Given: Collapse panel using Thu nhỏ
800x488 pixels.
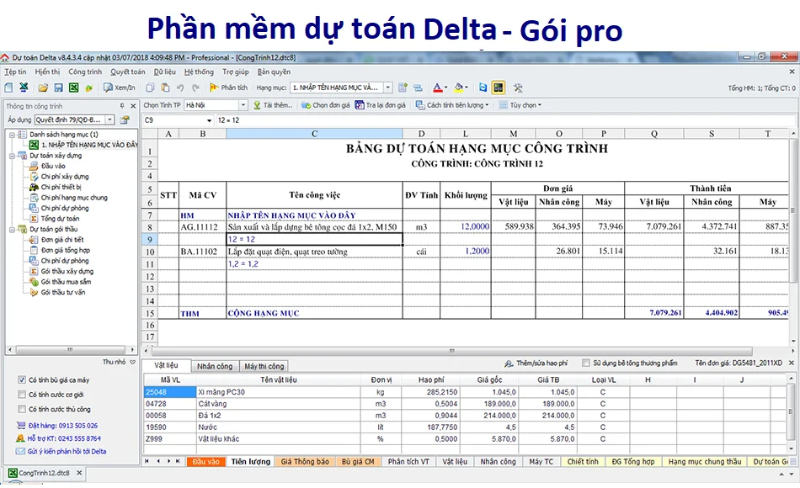Looking at the screenshot, I should click(119, 362).
